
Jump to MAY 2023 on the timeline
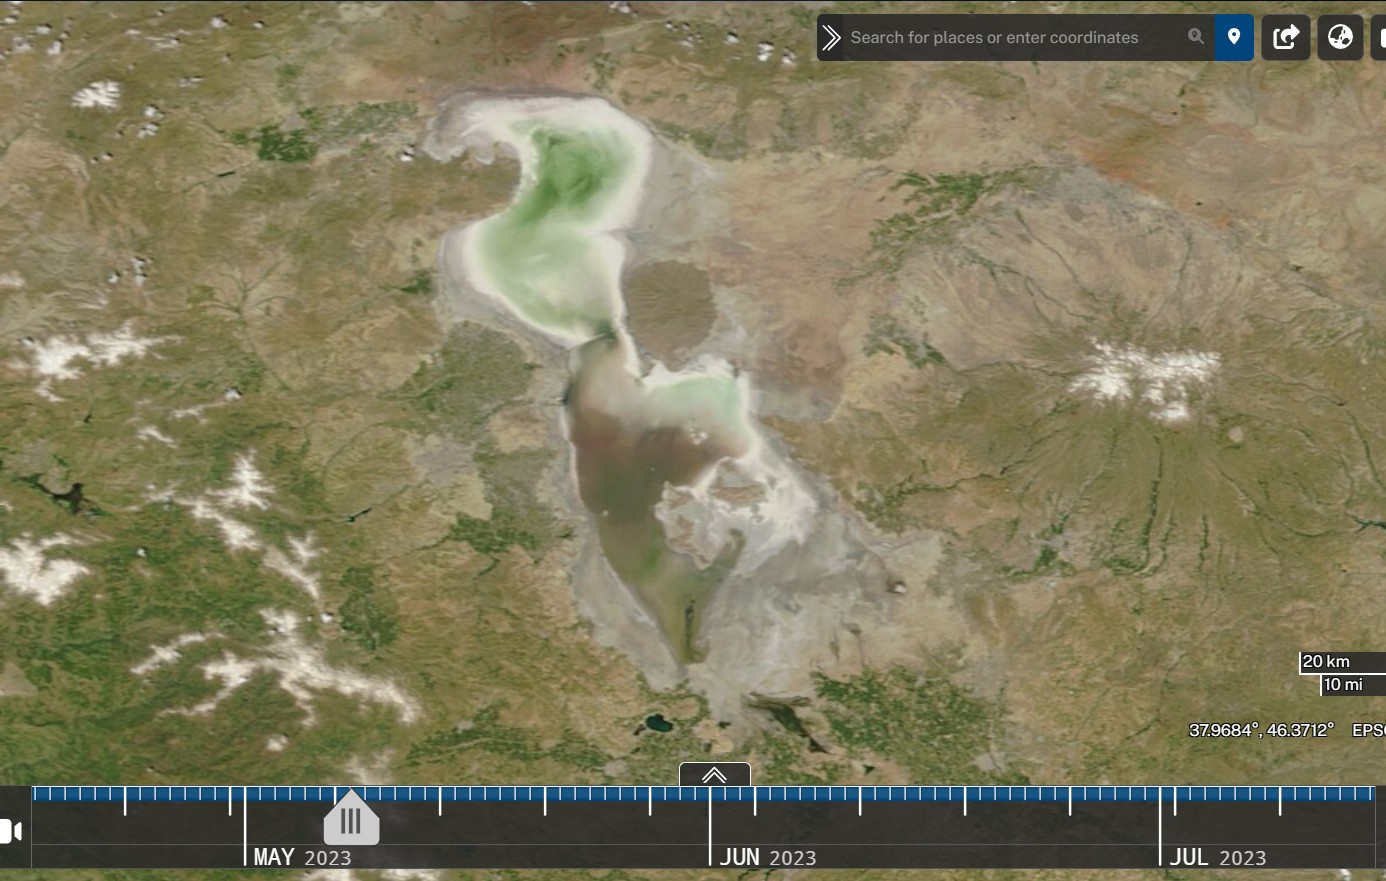[x=302, y=857]
